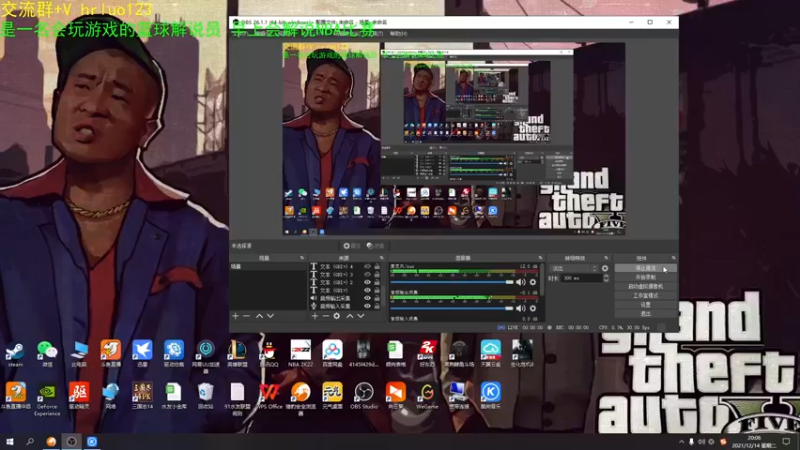This screenshot has height=450, width=800.
Task: Pop out the Scenes dock panel
Action: point(302,258)
